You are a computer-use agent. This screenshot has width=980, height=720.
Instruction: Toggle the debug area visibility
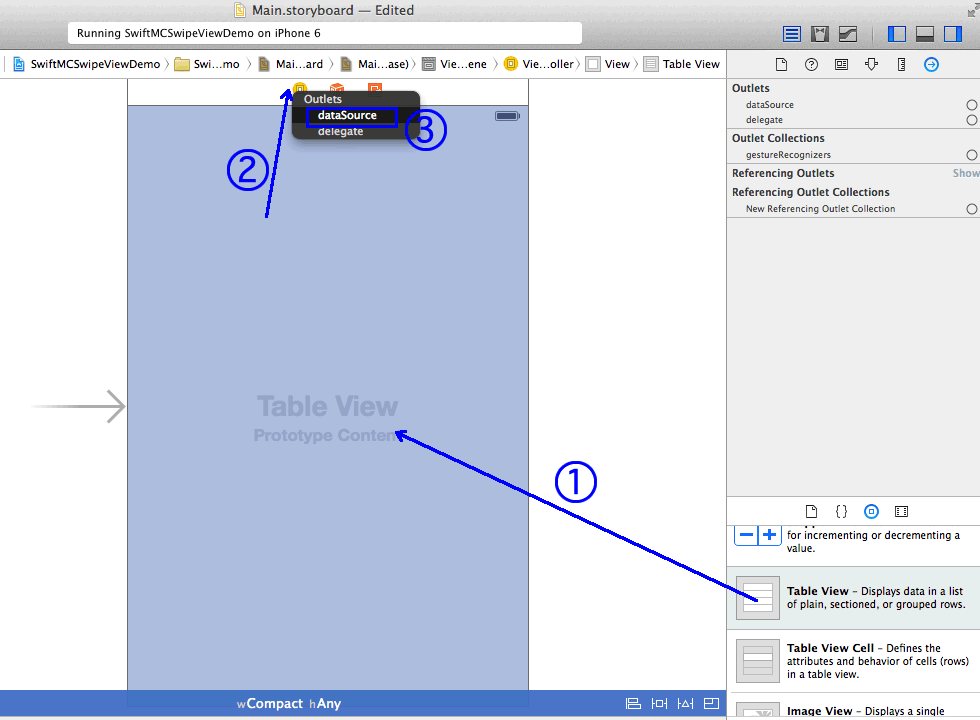(x=925, y=33)
